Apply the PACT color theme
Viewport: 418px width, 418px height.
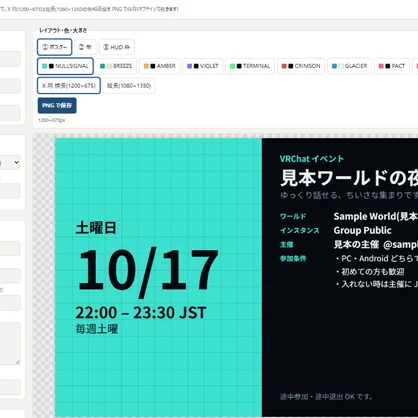click(x=392, y=66)
